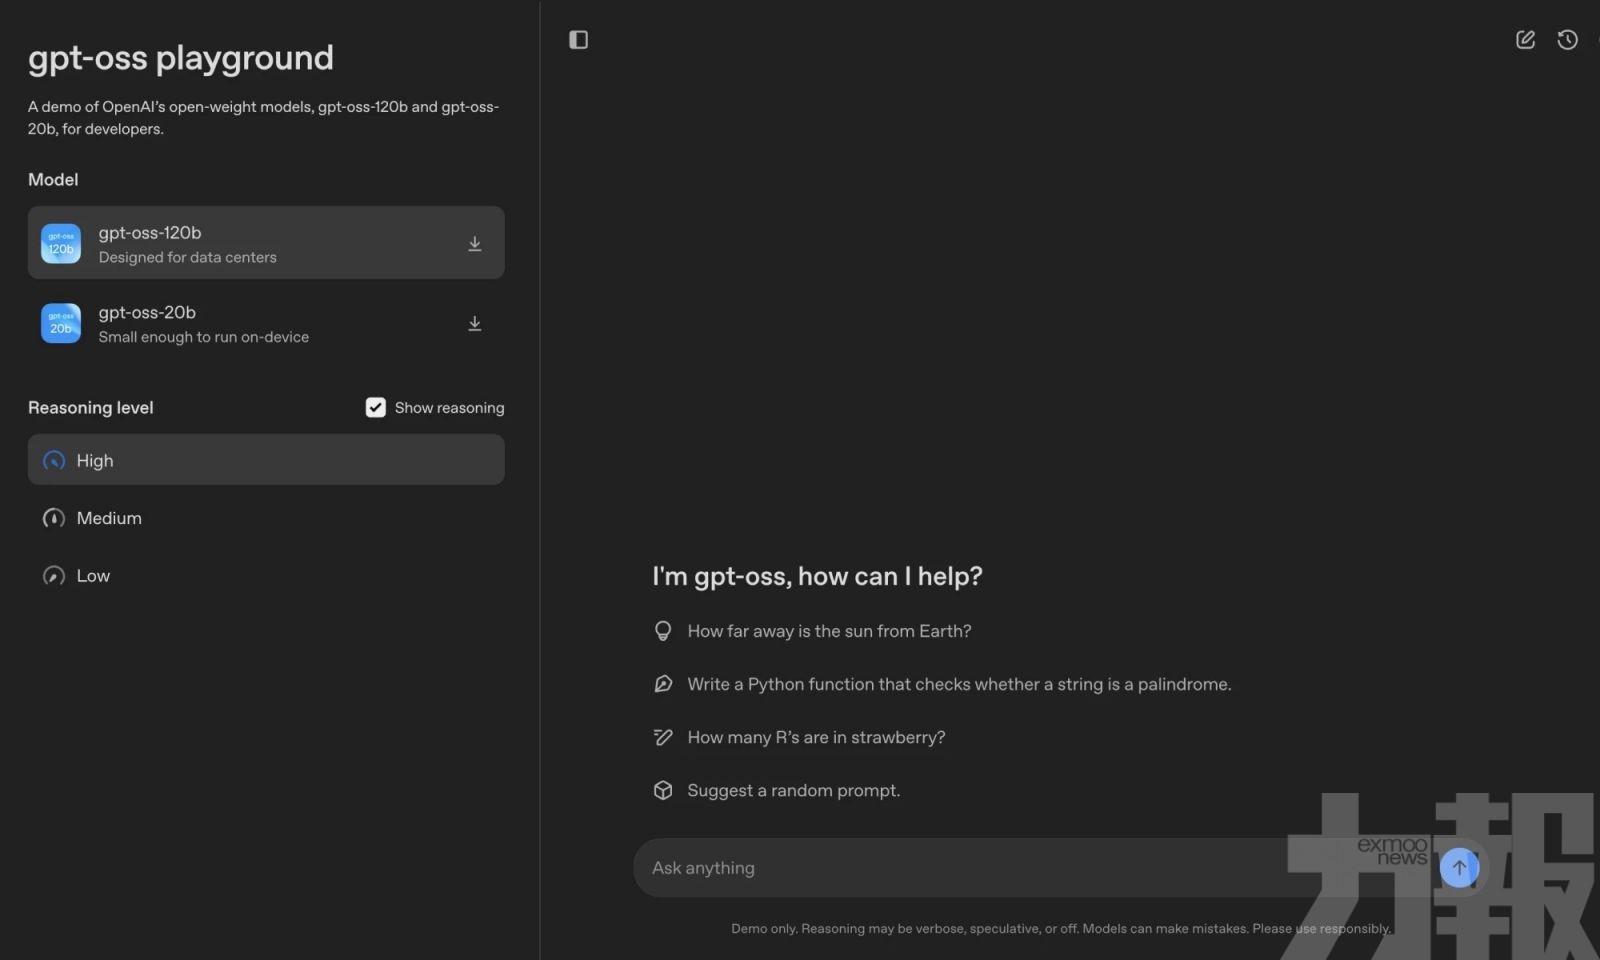Open chat history clock icon
The image size is (1600, 960).
(1567, 40)
